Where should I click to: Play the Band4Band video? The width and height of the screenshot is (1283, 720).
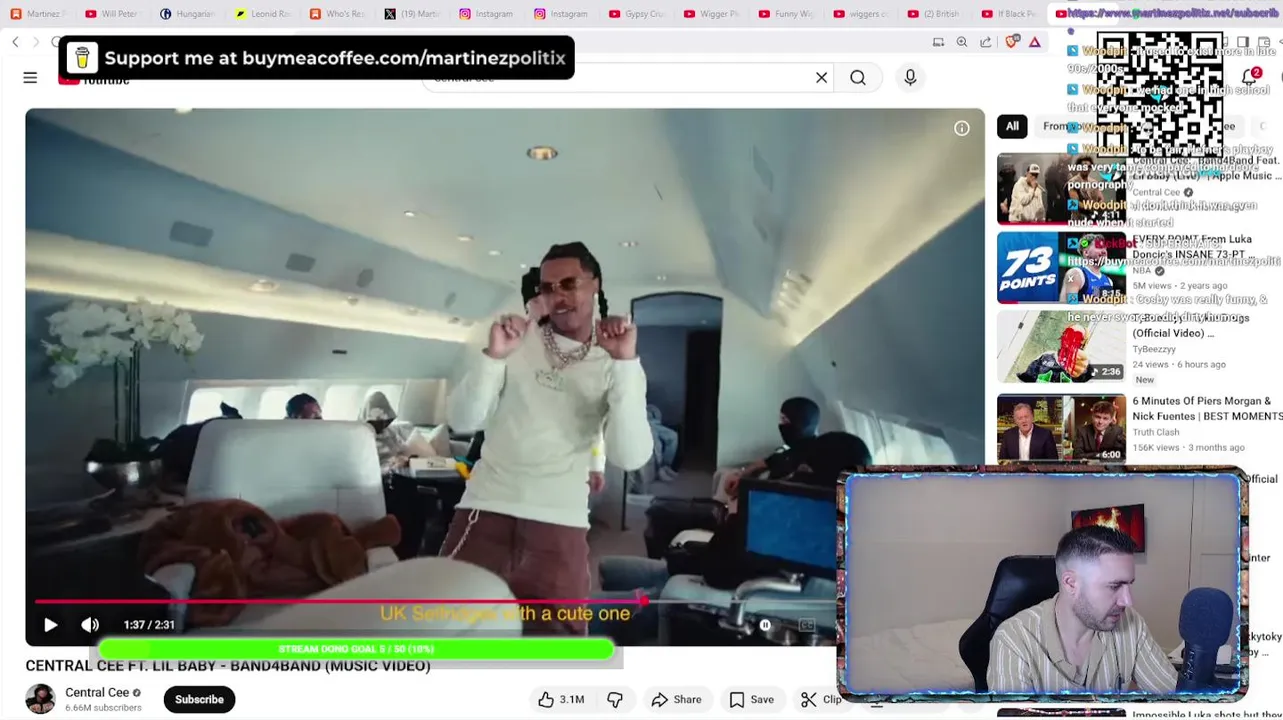coord(50,625)
